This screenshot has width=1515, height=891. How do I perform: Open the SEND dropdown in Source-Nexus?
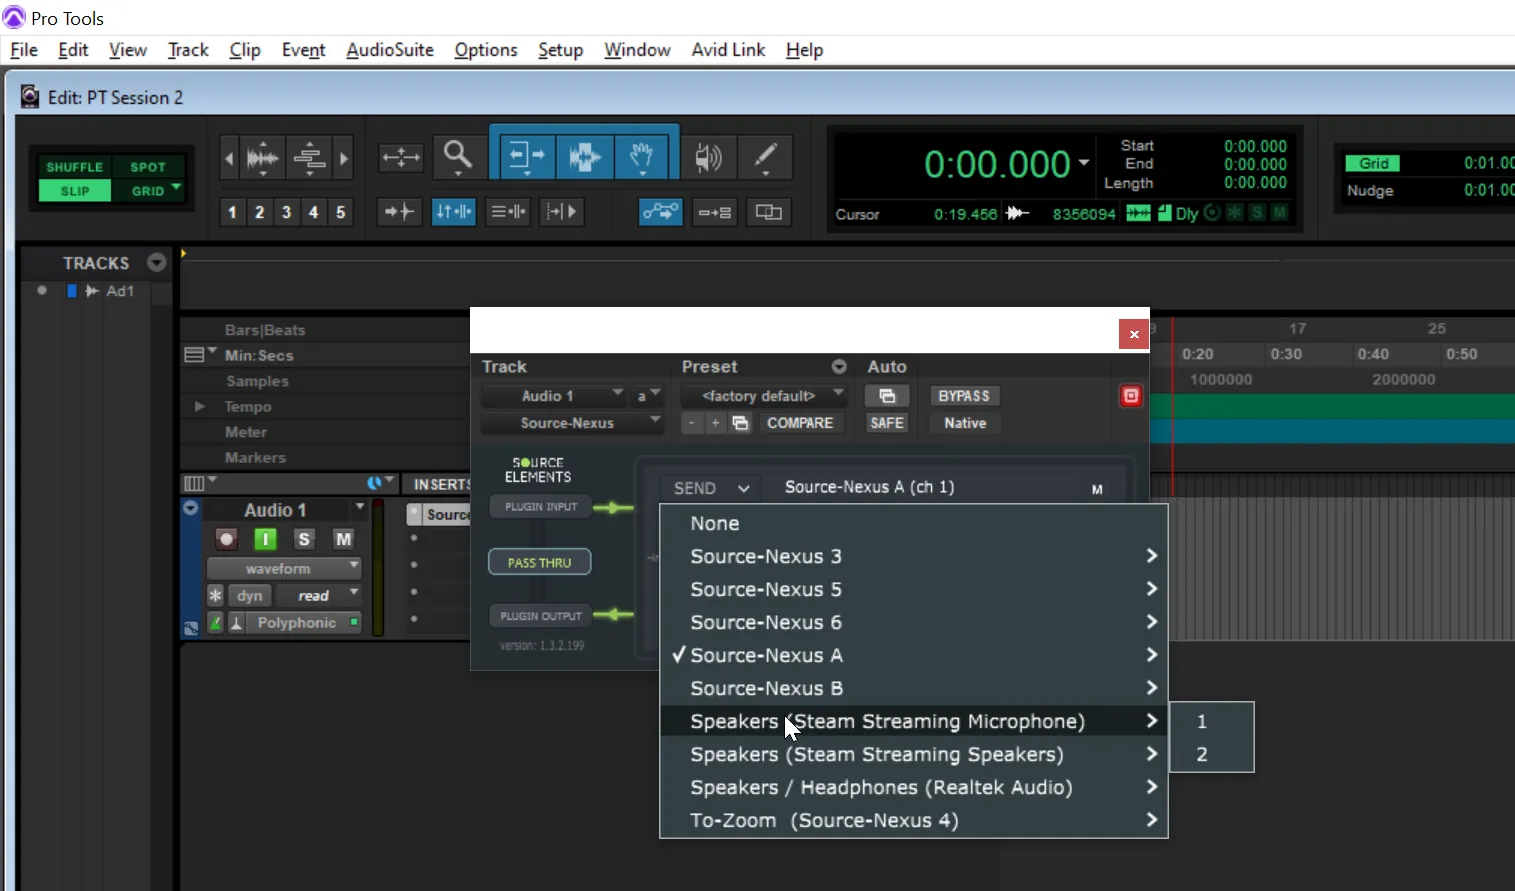tap(711, 488)
